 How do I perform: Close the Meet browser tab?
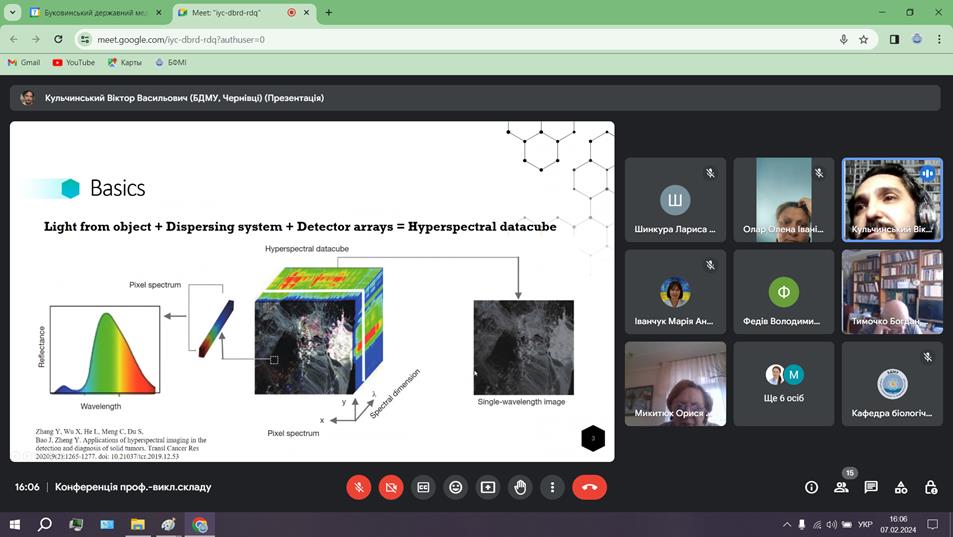[306, 12]
